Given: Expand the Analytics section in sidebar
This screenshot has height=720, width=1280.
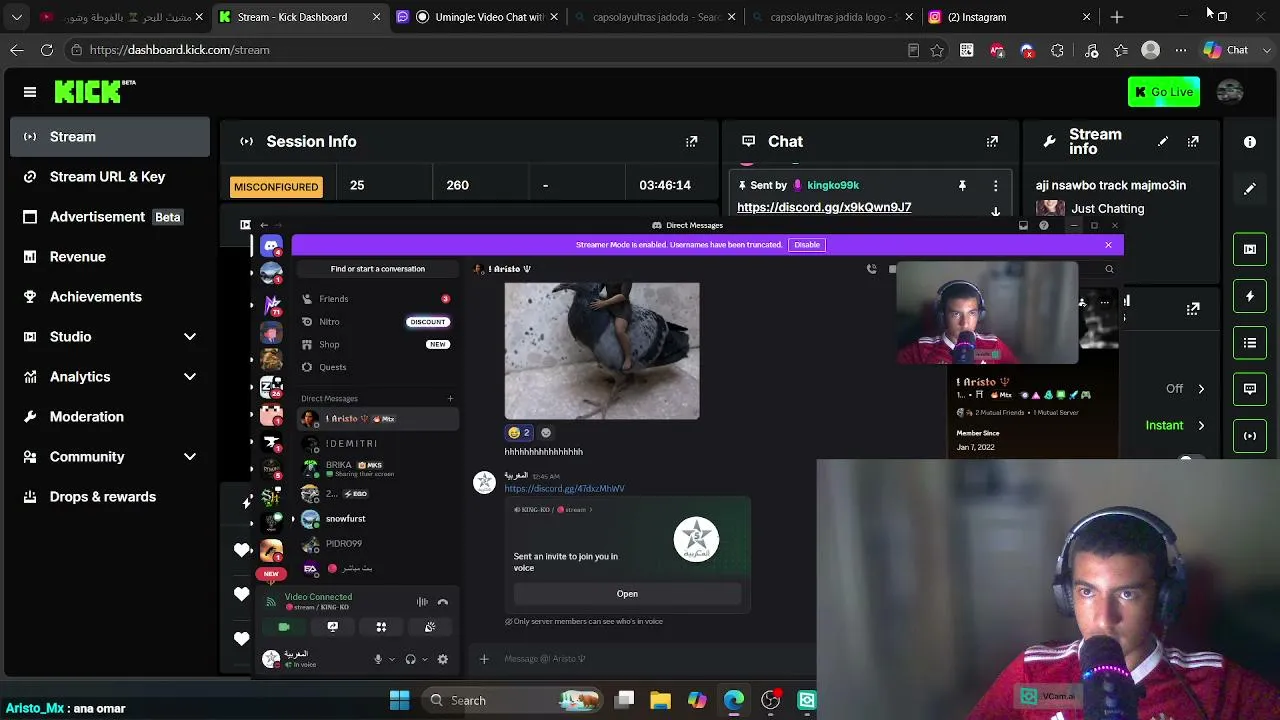Looking at the screenshot, I should 190,377.
